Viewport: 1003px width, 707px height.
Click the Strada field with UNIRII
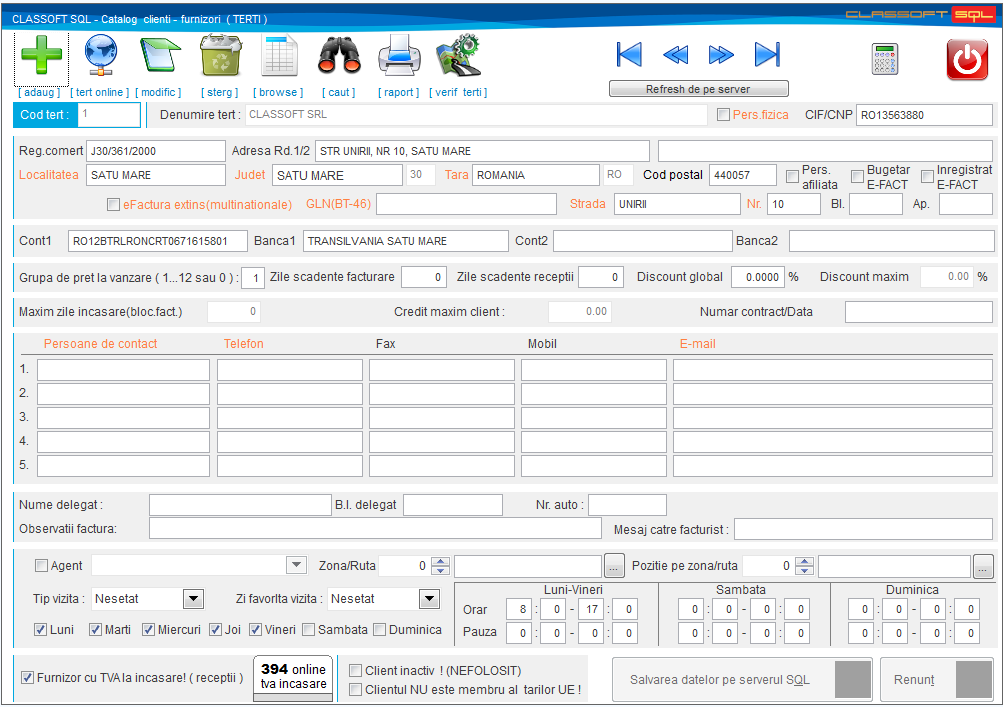coord(677,204)
